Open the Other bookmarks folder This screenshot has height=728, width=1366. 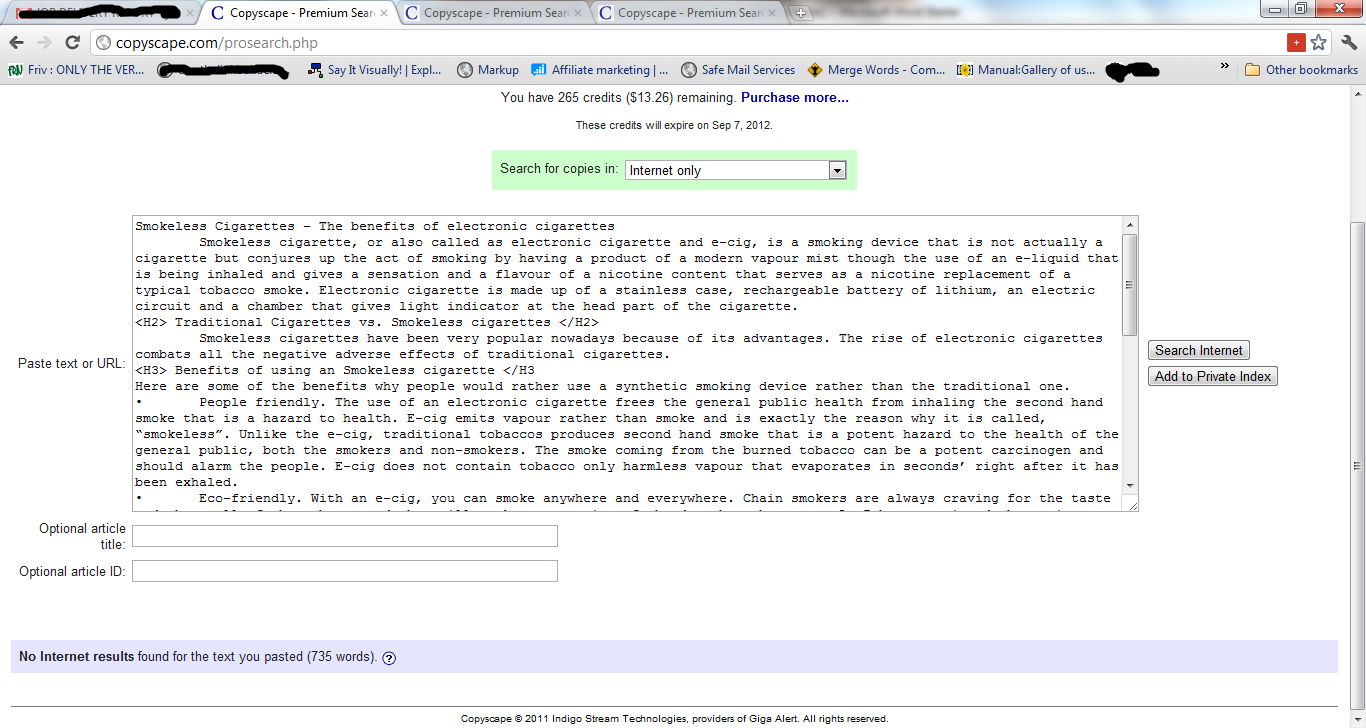click(1301, 70)
